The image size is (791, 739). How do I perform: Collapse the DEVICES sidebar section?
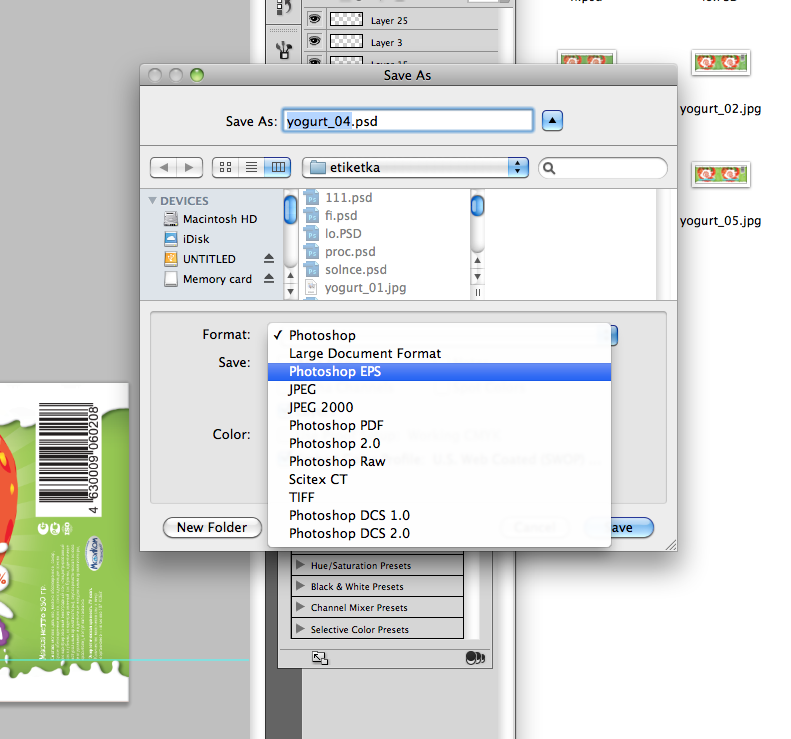click(x=152, y=201)
